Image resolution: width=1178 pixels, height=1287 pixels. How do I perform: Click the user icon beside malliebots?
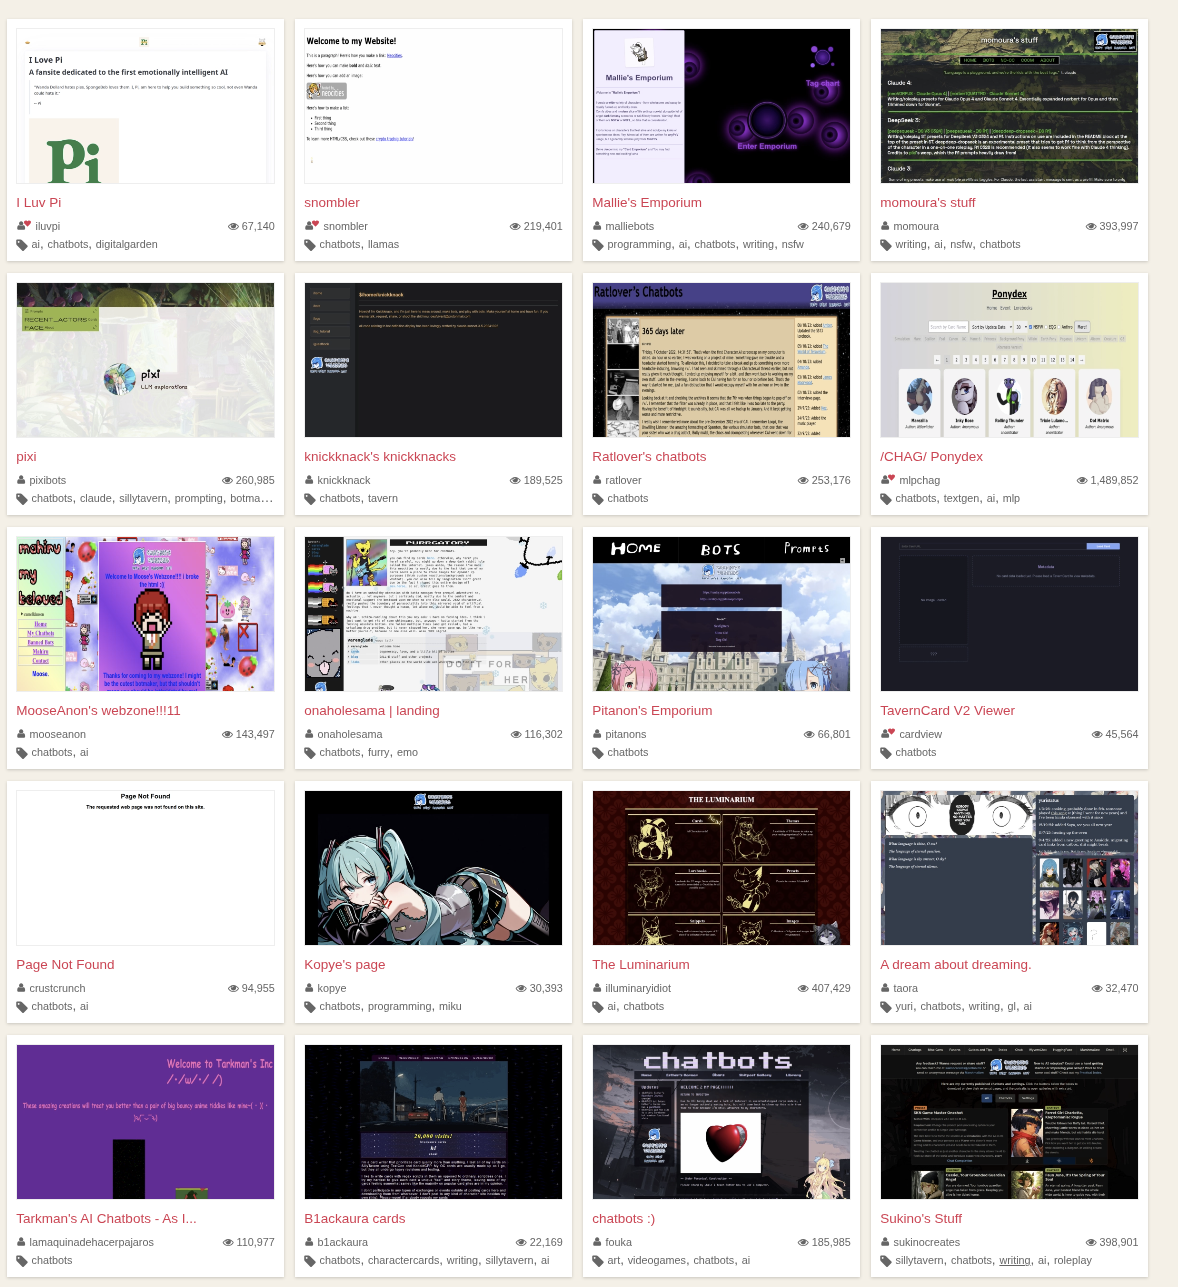pos(597,226)
